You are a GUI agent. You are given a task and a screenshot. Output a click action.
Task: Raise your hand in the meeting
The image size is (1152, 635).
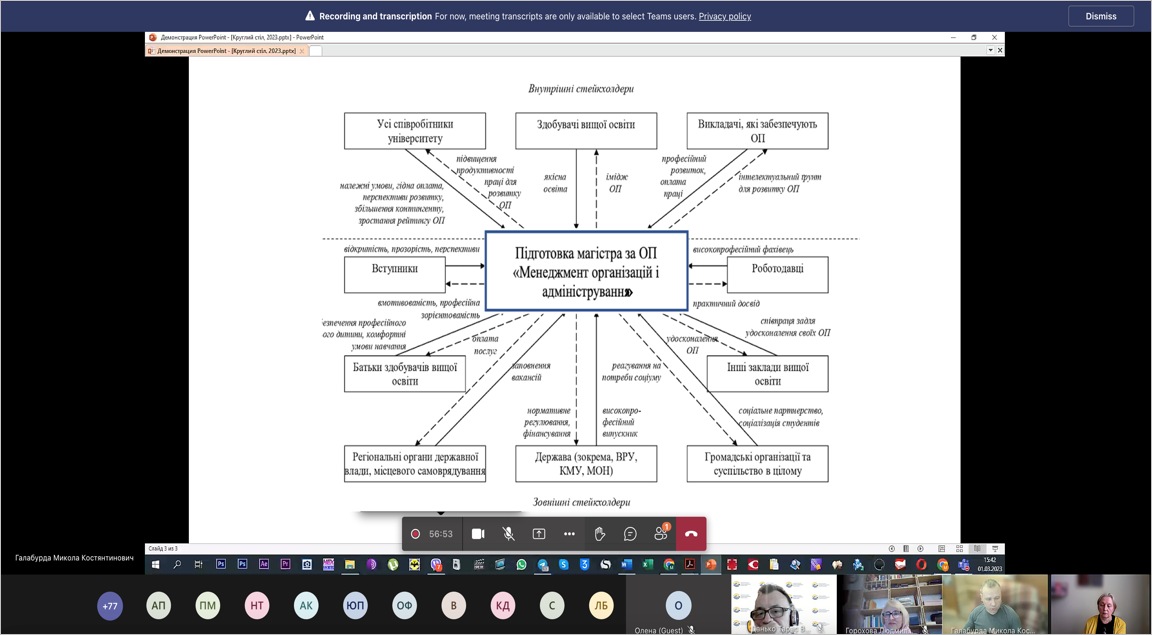[600, 534]
